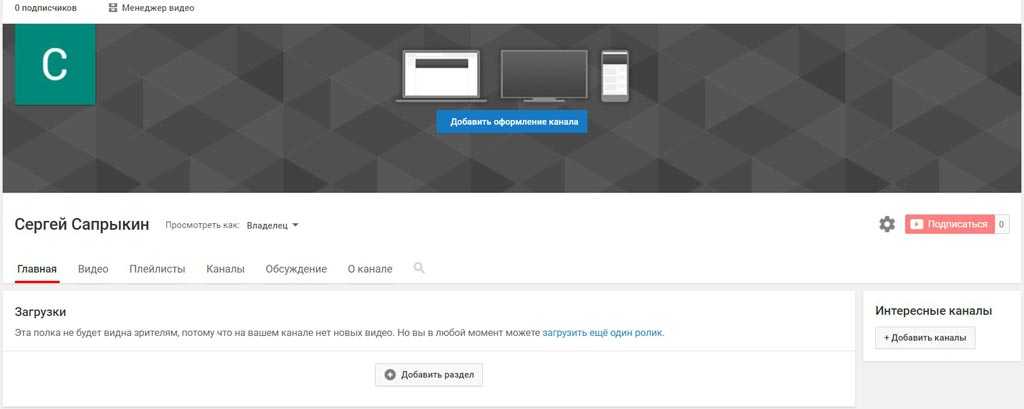Click the TV screen preview icon
This screenshot has height=409, width=1024.
544,76
